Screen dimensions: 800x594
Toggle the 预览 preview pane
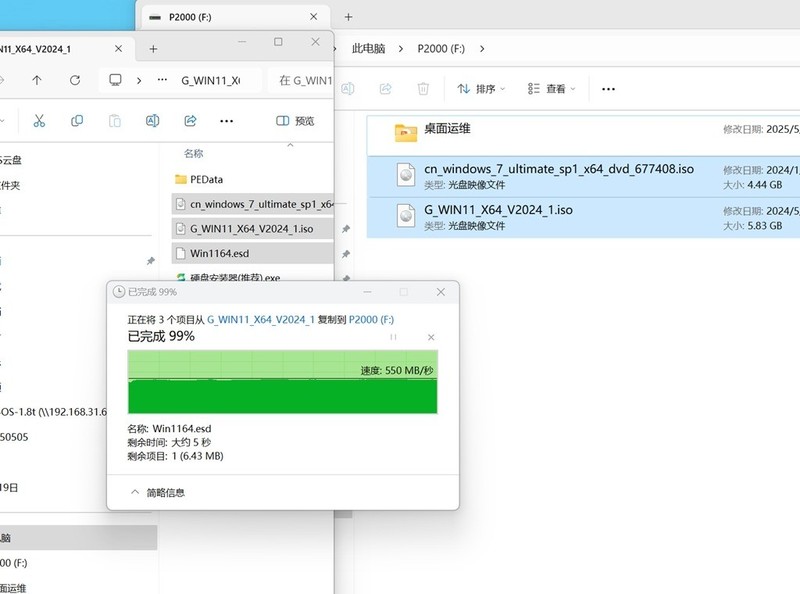click(294, 120)
